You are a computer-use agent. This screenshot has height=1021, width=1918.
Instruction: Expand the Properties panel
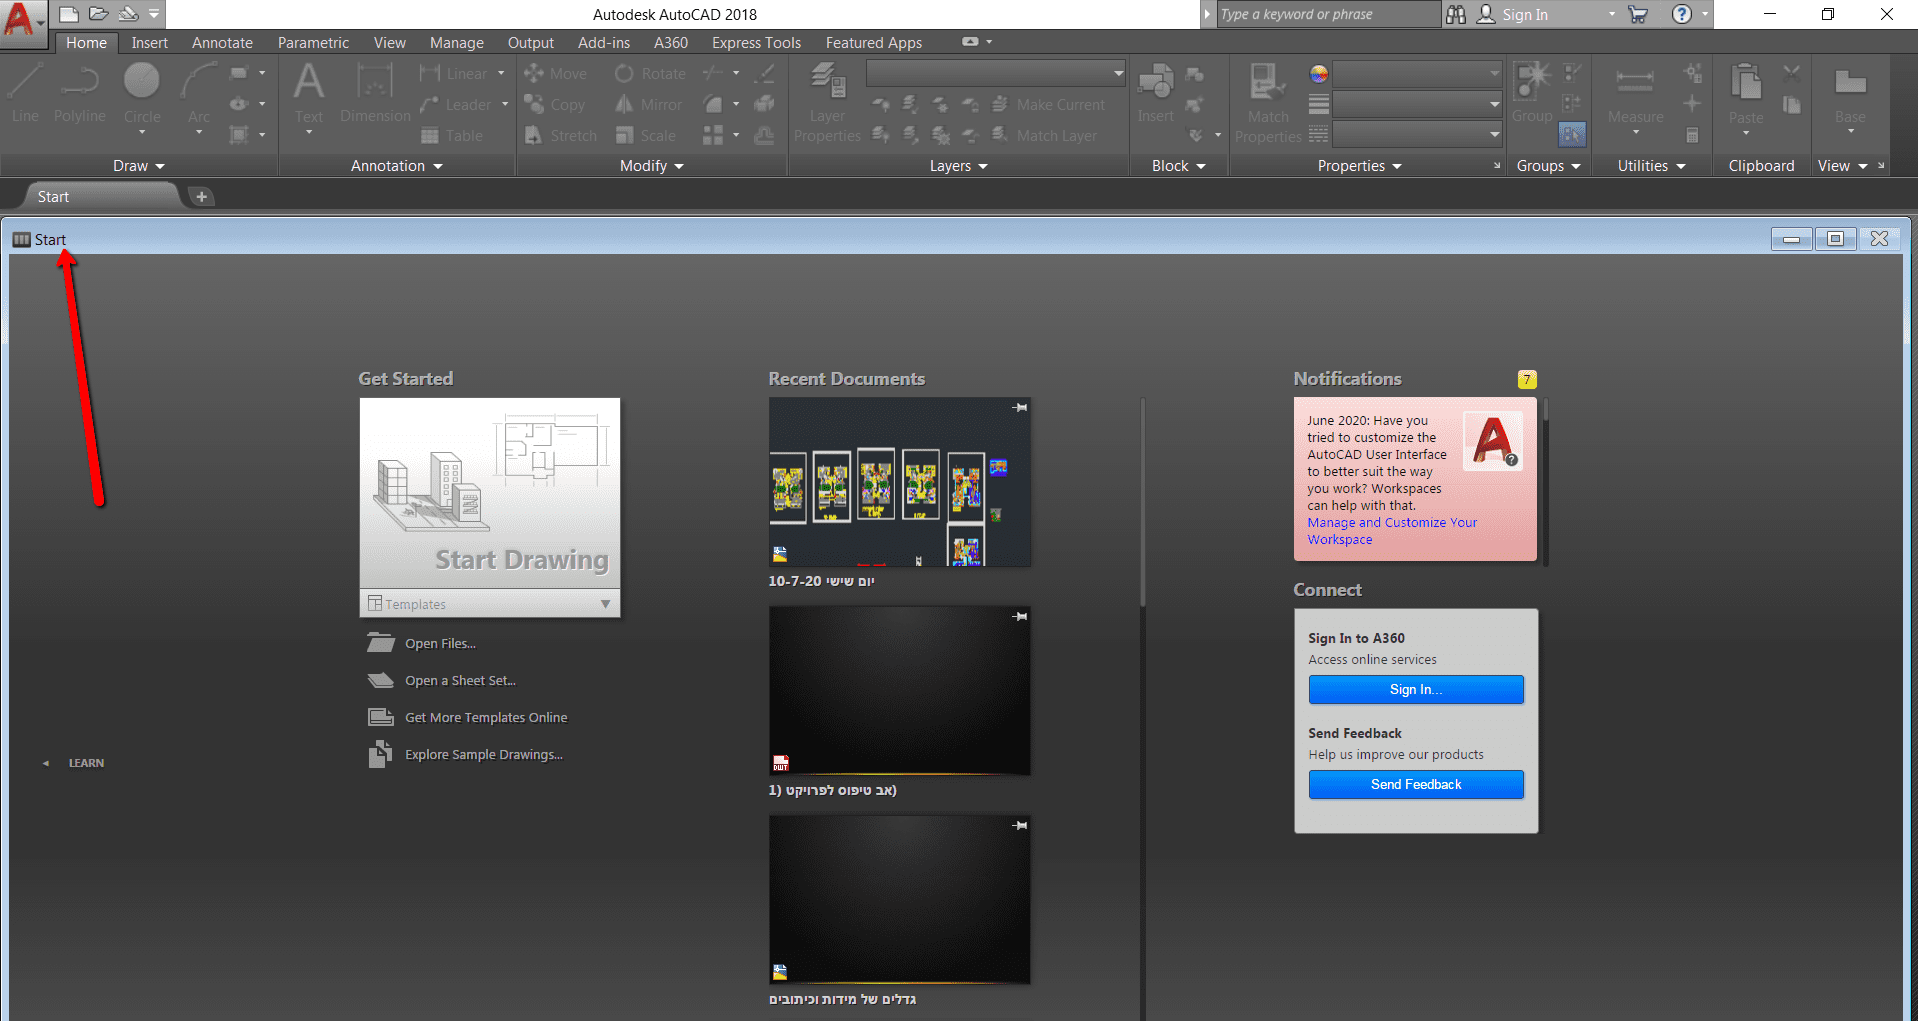pyautogui.click(x=1360, y=166)
